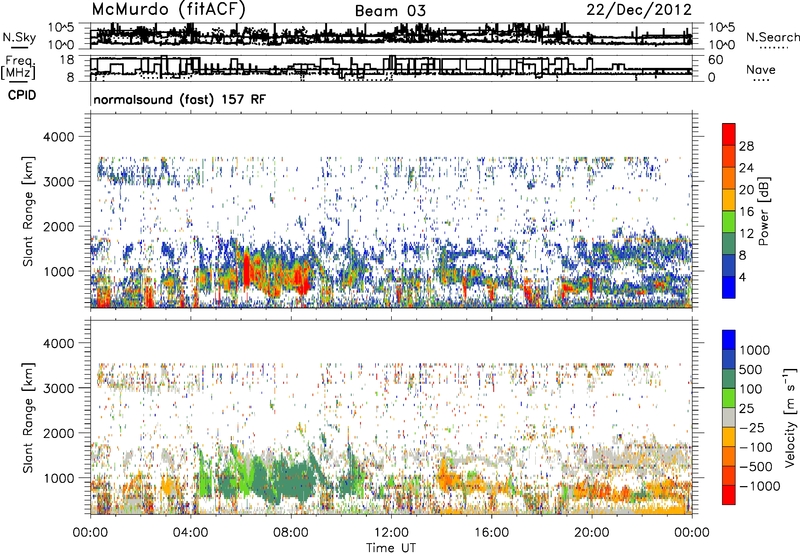Click the 20:00 time tick label
Screen dimensions: 800x554
pos(591,533)
